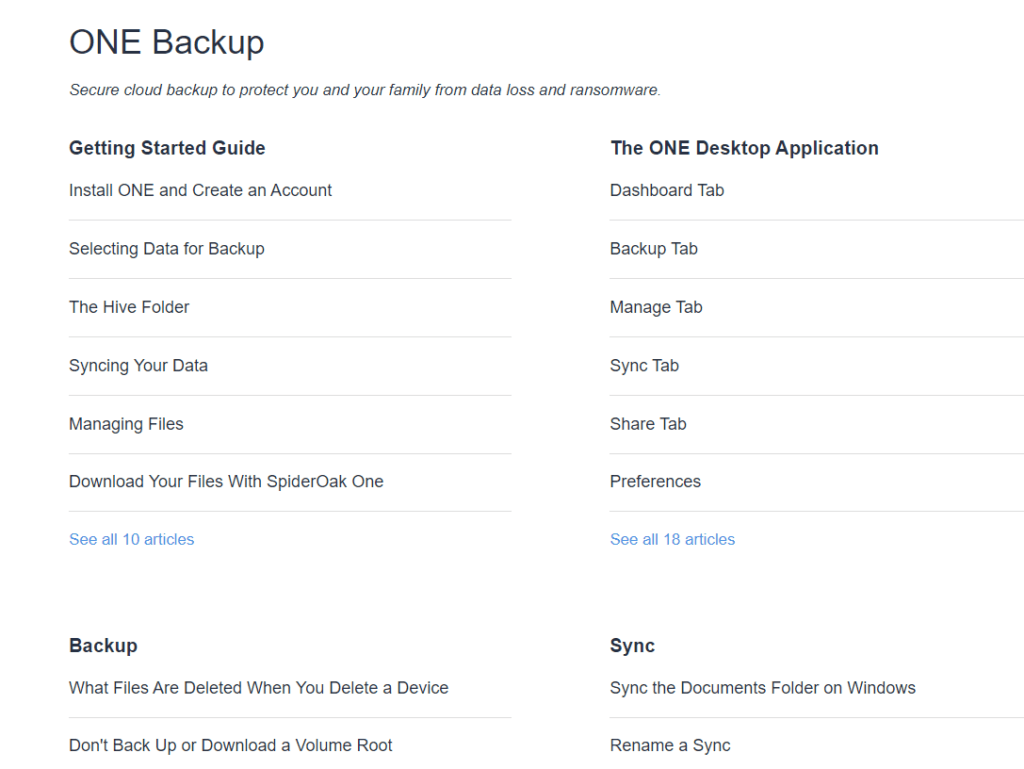Viewport: 1024px width, 769px height.
Task: Open the Dashboard Tab article
Action: [x=667, y=190]
